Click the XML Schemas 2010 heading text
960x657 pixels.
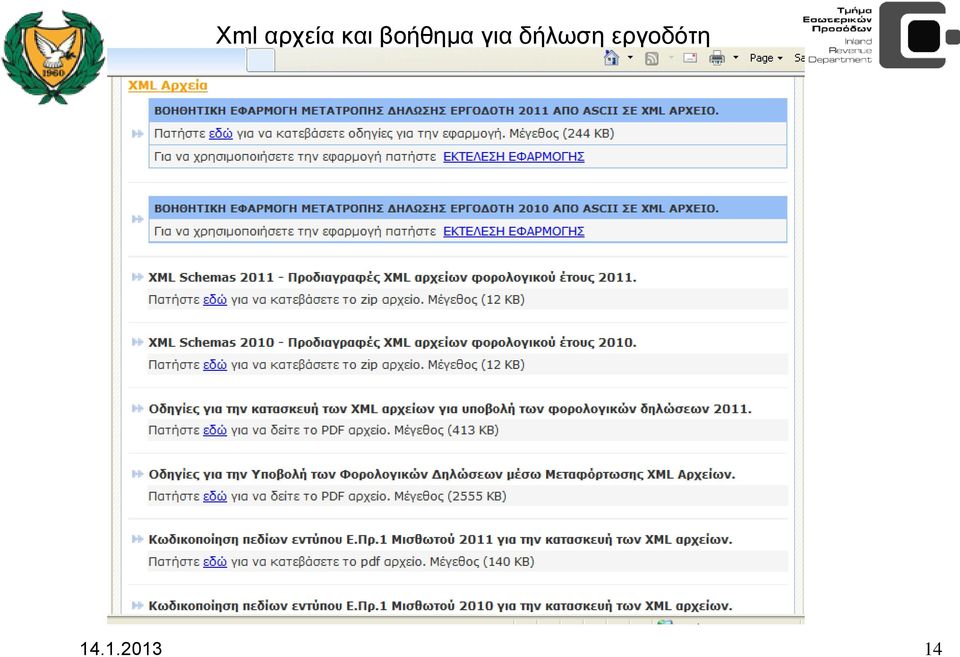point(392,343)
